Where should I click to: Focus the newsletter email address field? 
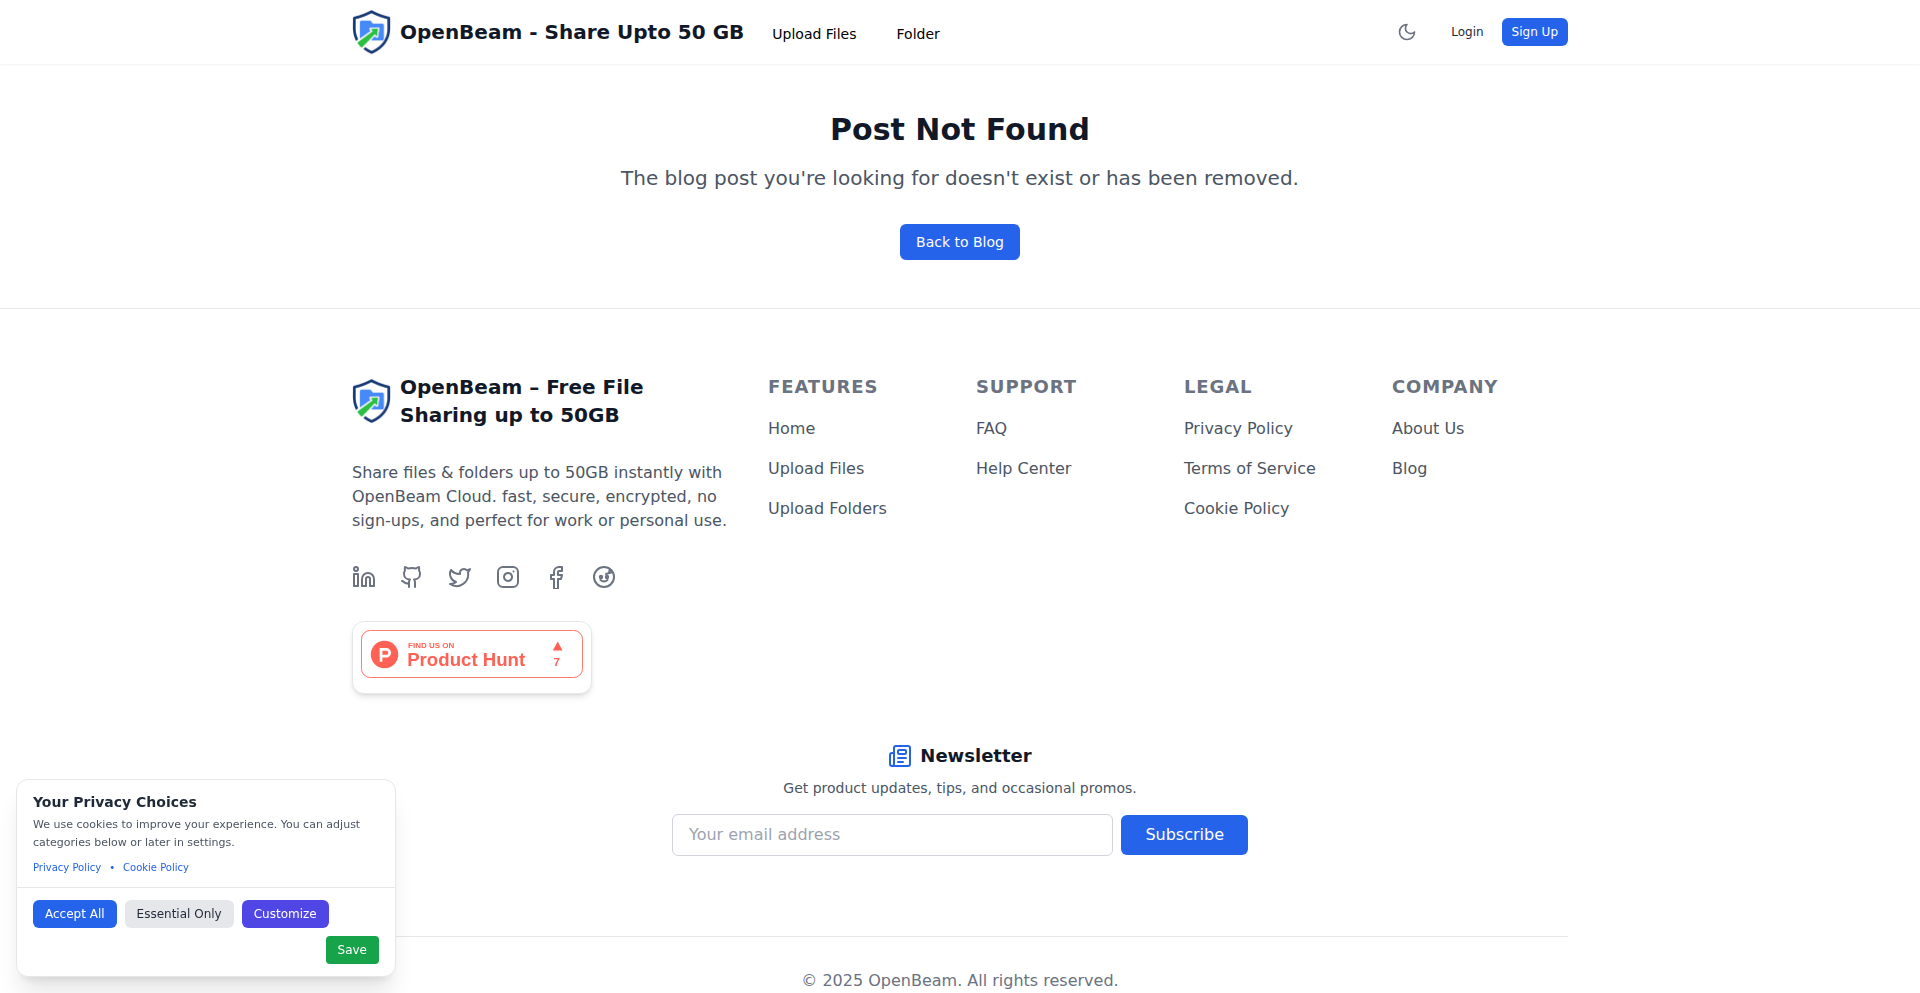pyautogui.click(x=892, y=835)
